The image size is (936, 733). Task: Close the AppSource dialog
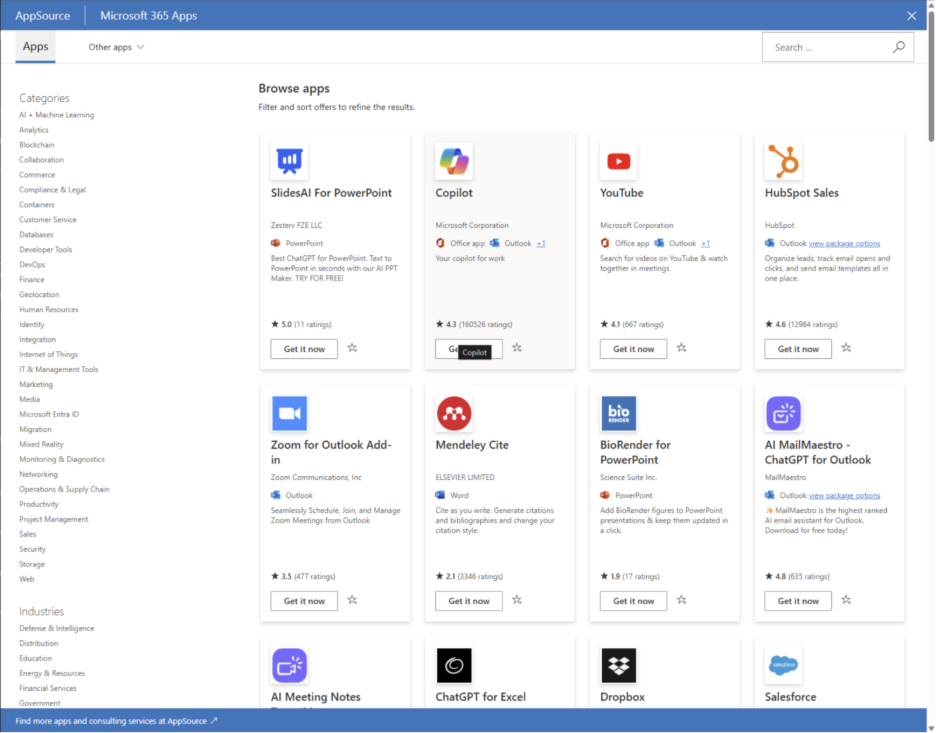point(912,16)
